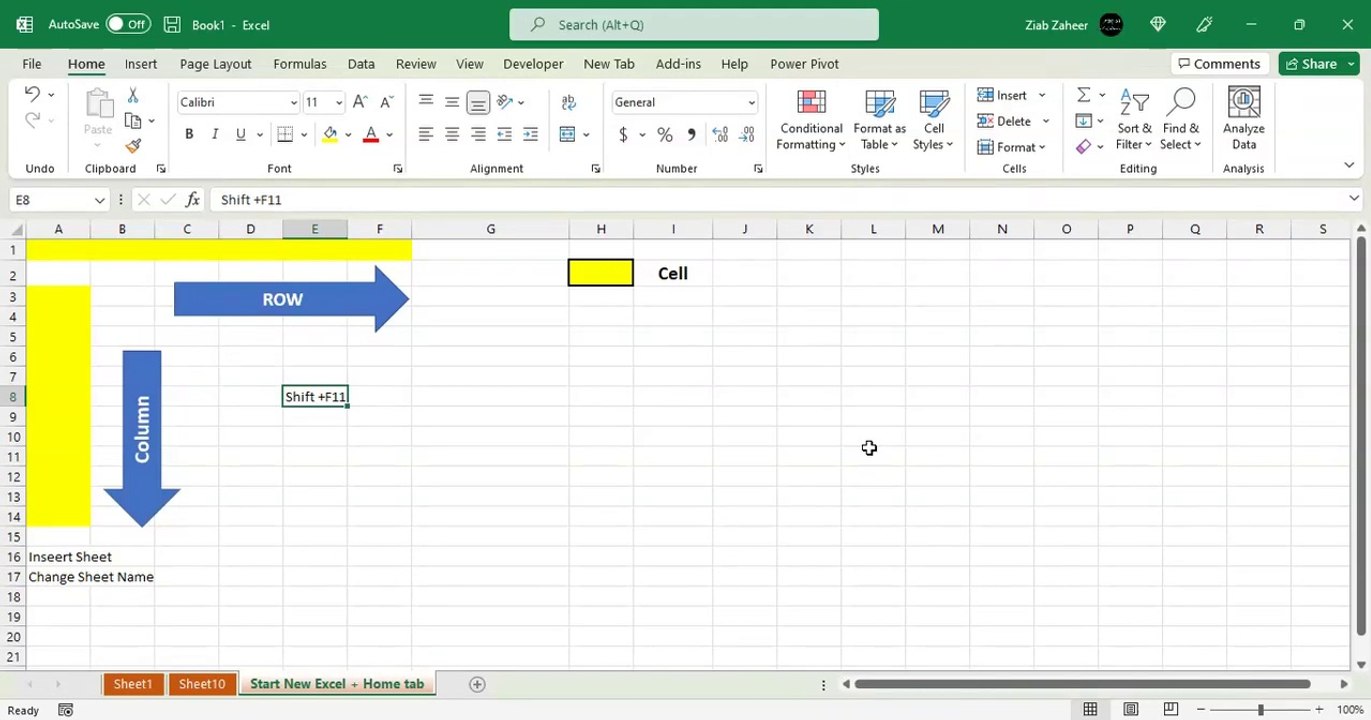Click the Comments button
This screenshot has height=720, width=1371.
1217,63
